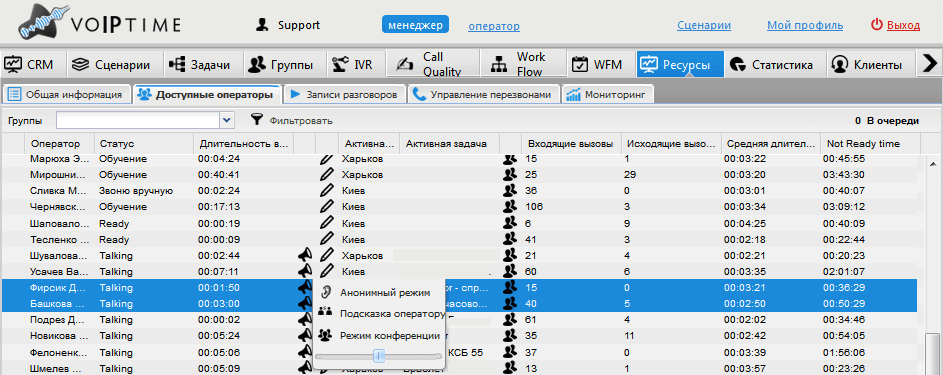Image resolution: width=943 pixels, height=375 pixels.
Task: Open the Группы dropdown arrow
Action: click(x=226, y=120)
